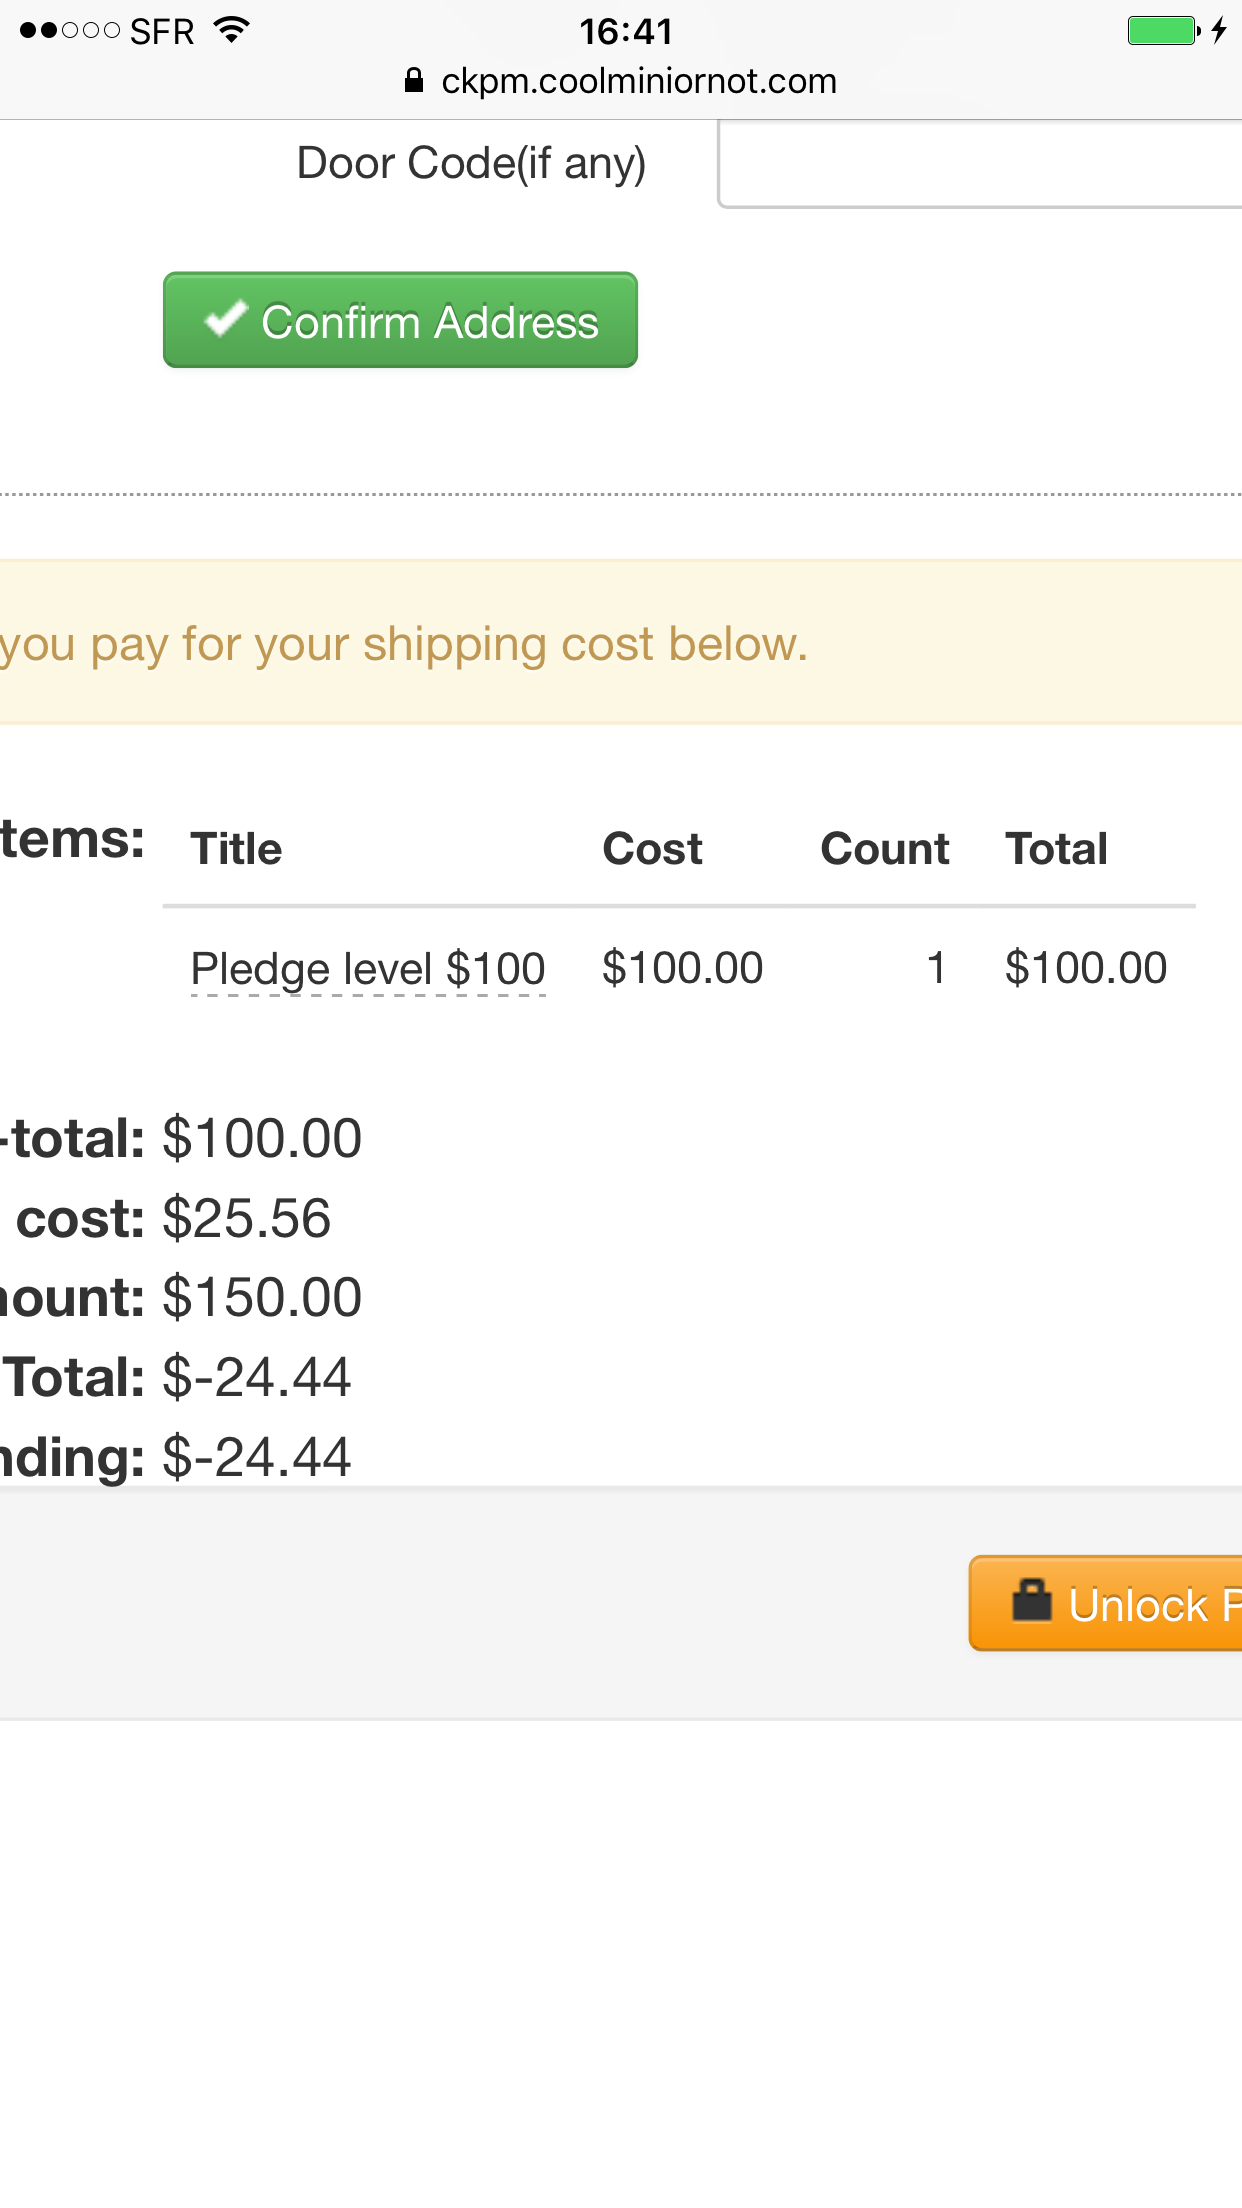1242x2208 pixels.
Task: Tap the shipping cost notice banner
Action: pyautogui.click(x=621, y=643)
